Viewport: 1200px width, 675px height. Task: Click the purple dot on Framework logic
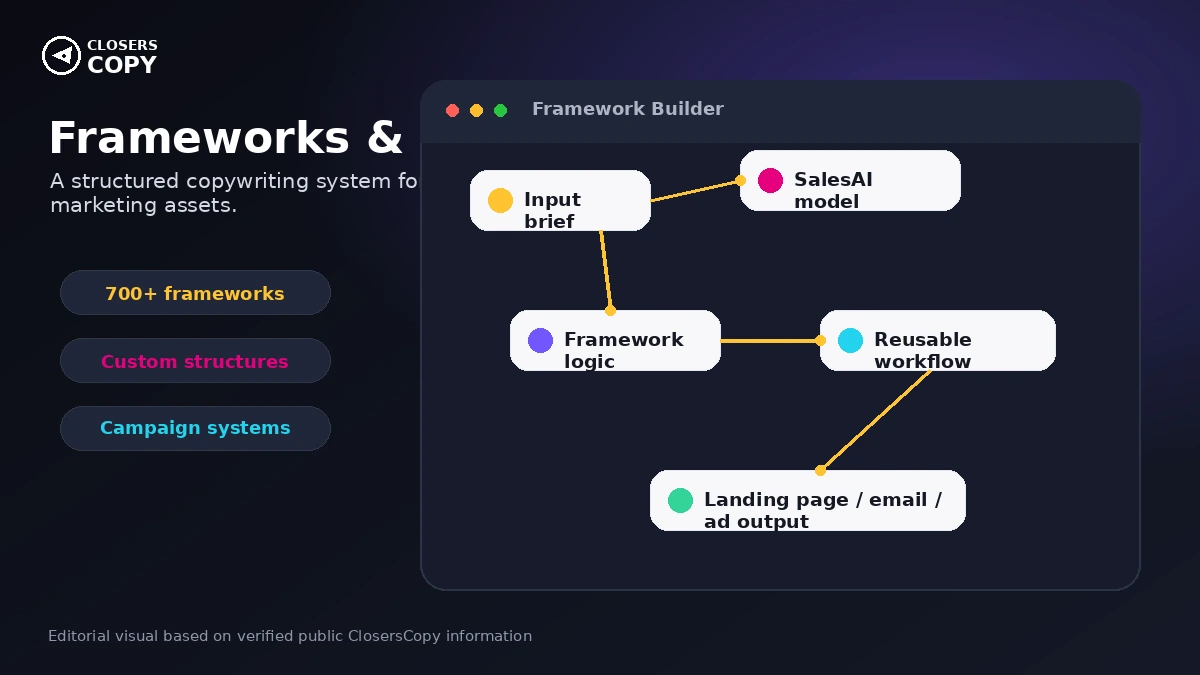[540, 340]
